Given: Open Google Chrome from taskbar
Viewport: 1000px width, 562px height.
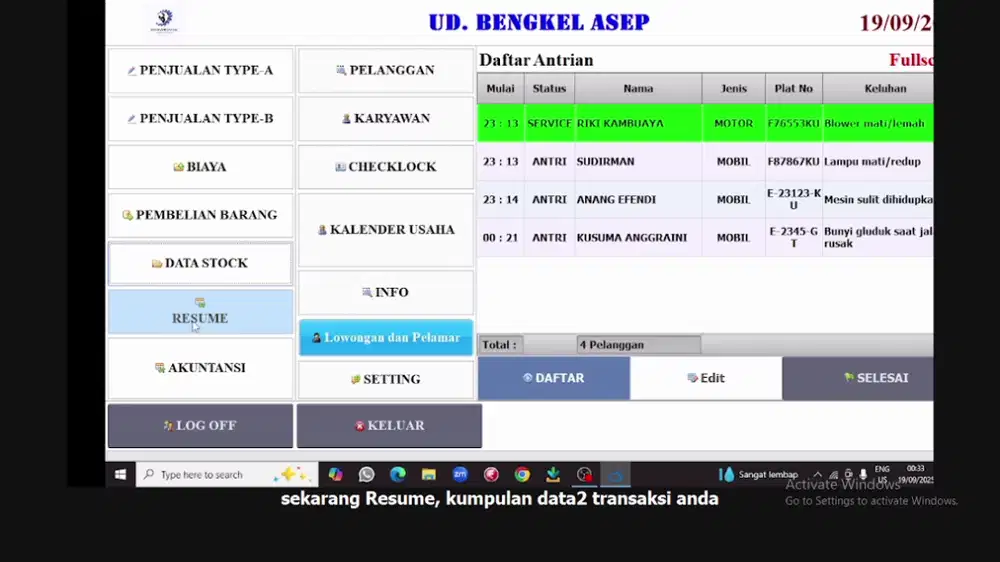Looking at the screenshot, I should 522,475.
